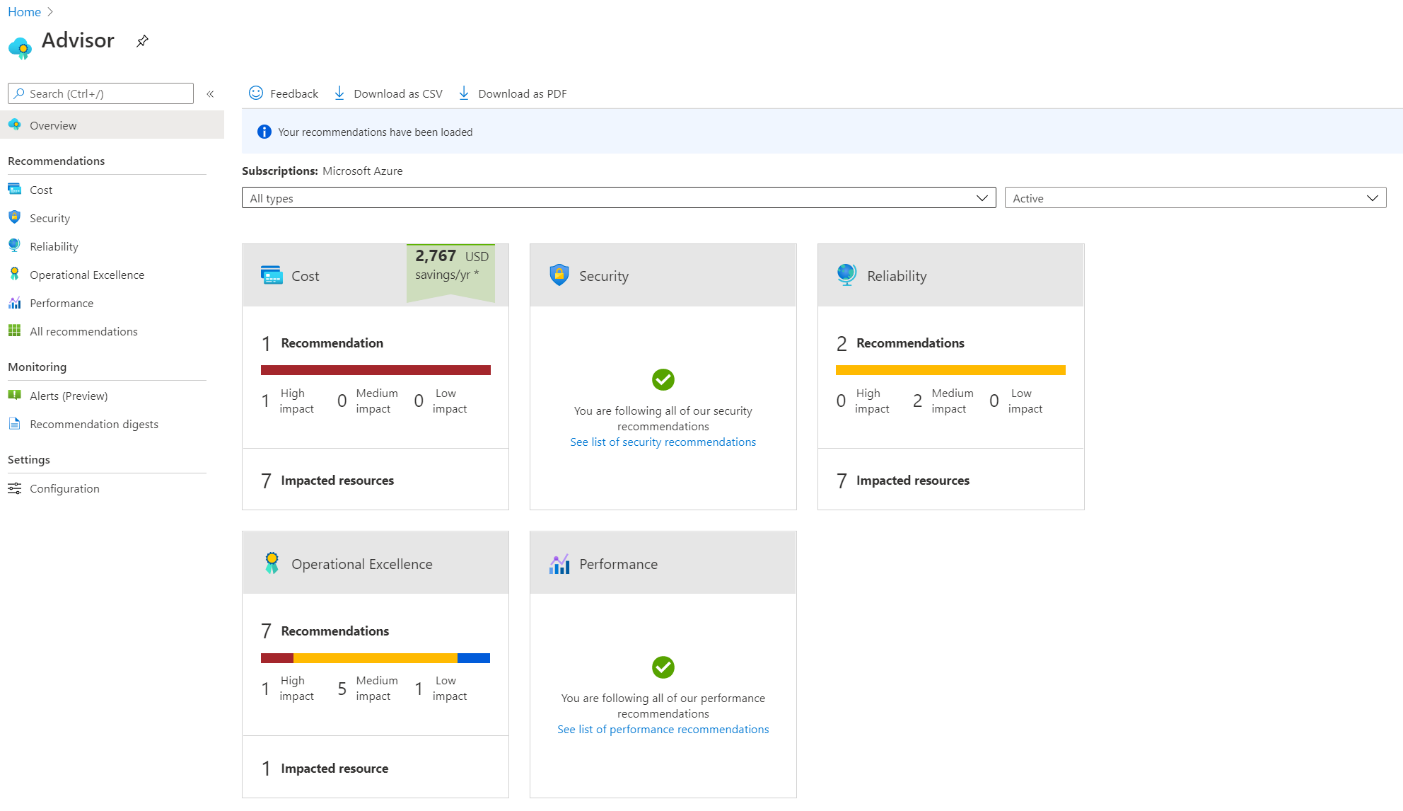Open Performance chart icon in sidebar
The height and width of the screenshot is (811, 1403).
(14, 303)
